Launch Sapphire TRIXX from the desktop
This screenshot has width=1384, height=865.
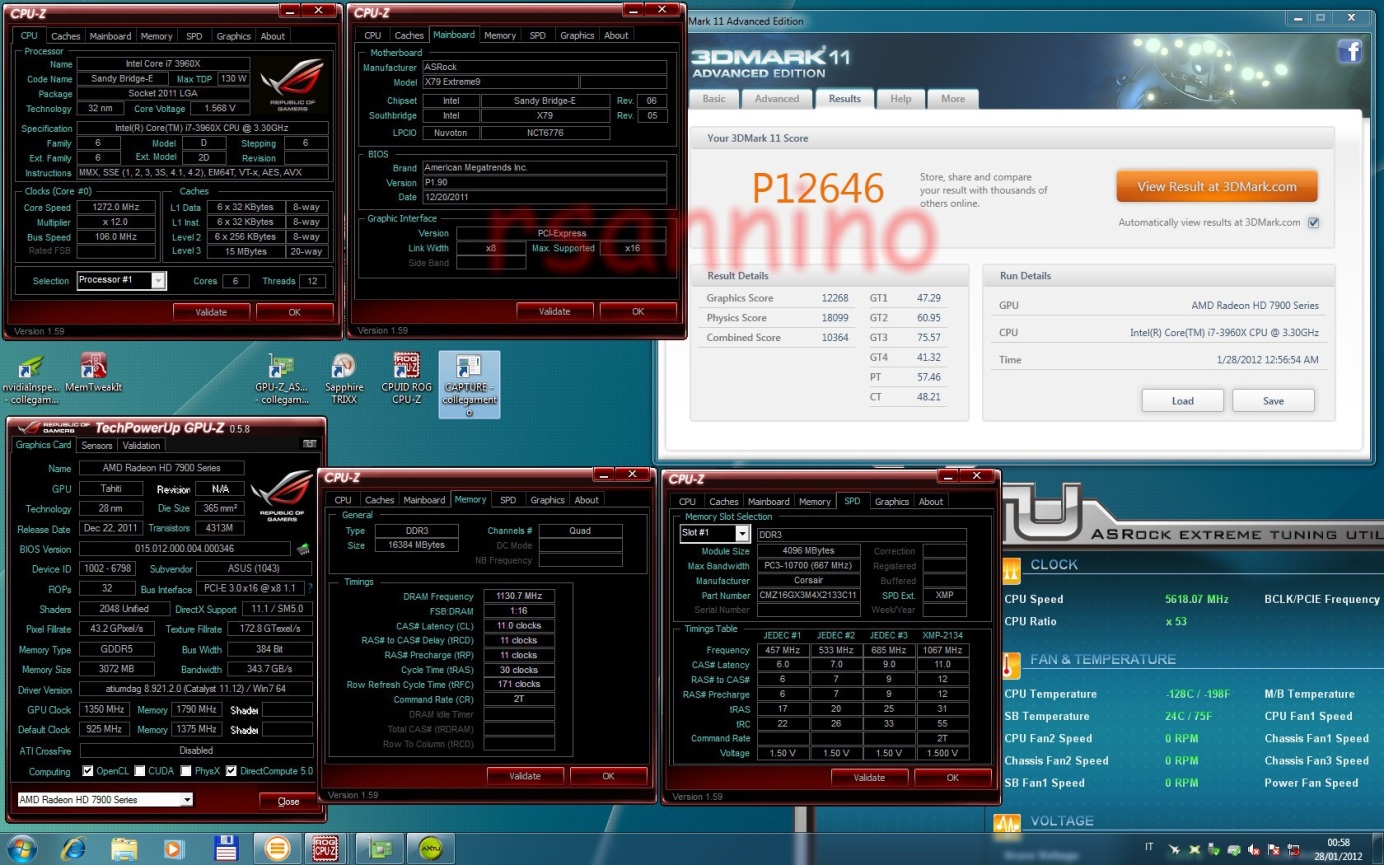pos(344,378)
